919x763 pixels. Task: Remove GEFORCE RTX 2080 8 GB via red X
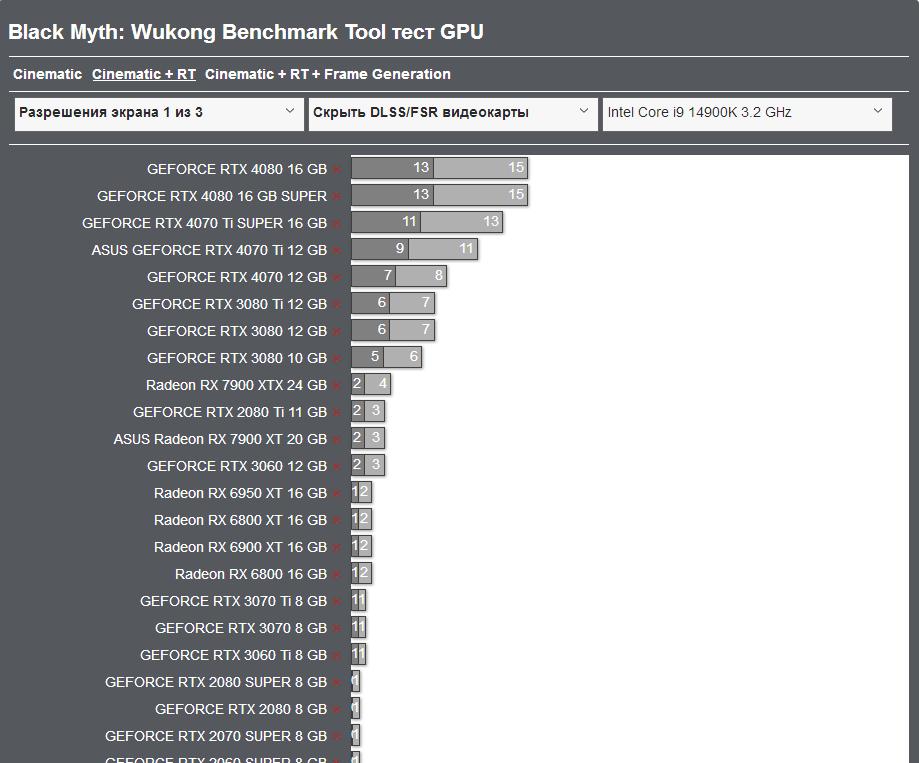point(336,709)
